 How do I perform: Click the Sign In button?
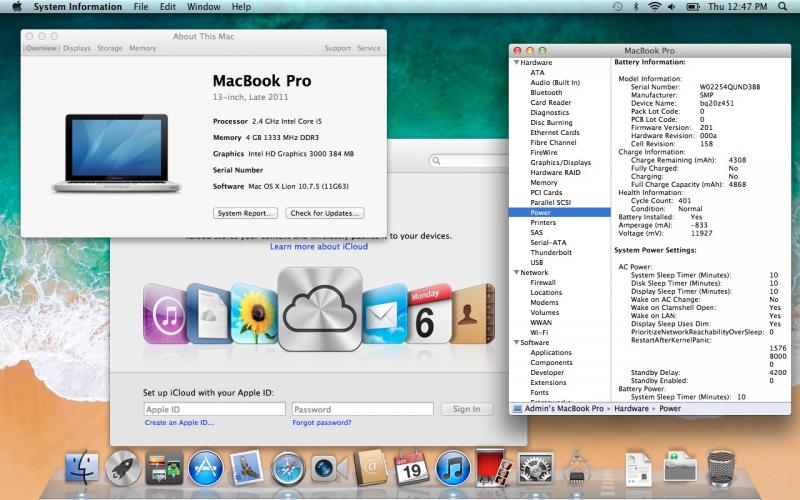click(x=466, y=409)
